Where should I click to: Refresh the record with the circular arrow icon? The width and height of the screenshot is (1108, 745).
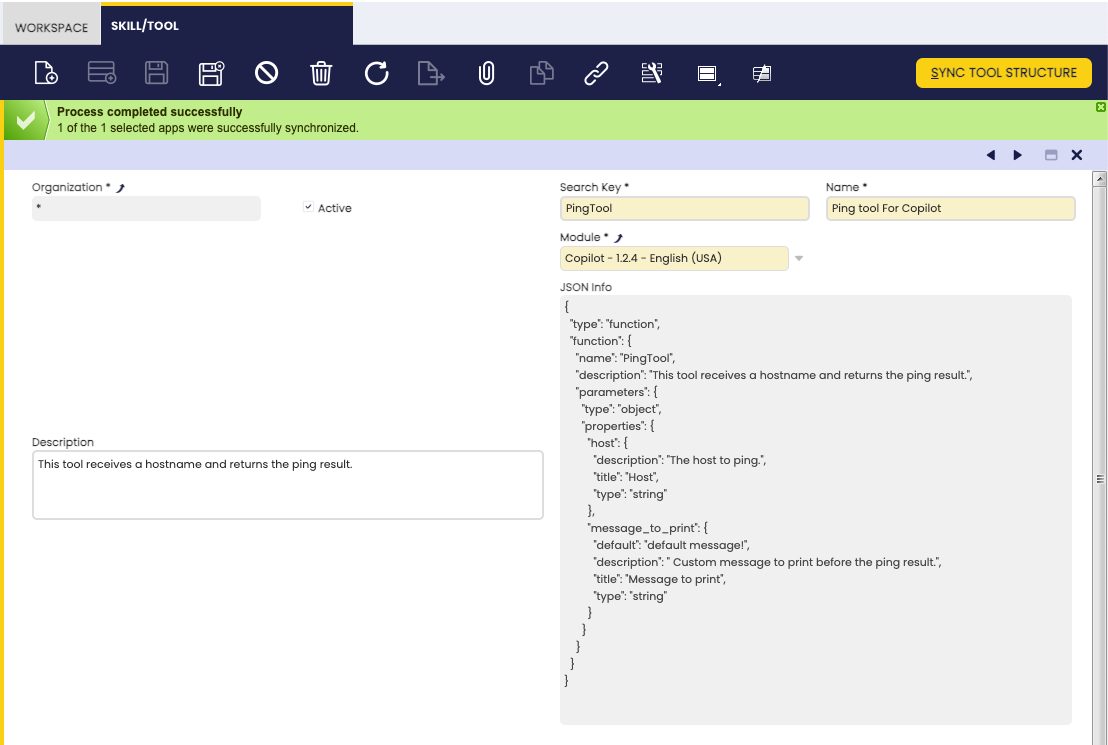[377, 73]
